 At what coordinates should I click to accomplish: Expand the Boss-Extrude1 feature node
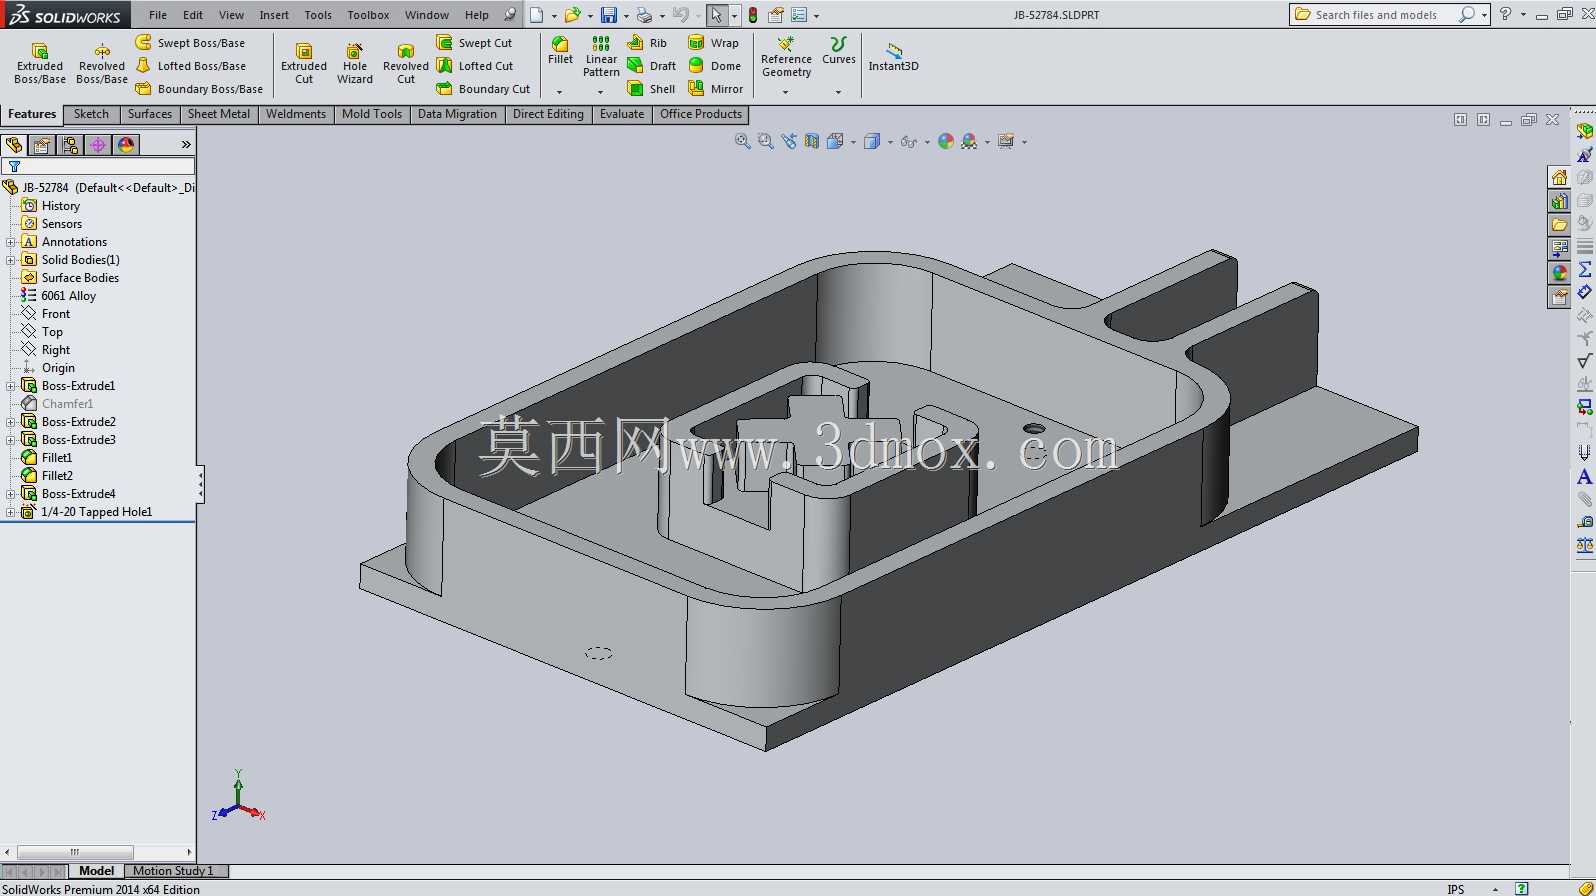[x=10, y=386]
